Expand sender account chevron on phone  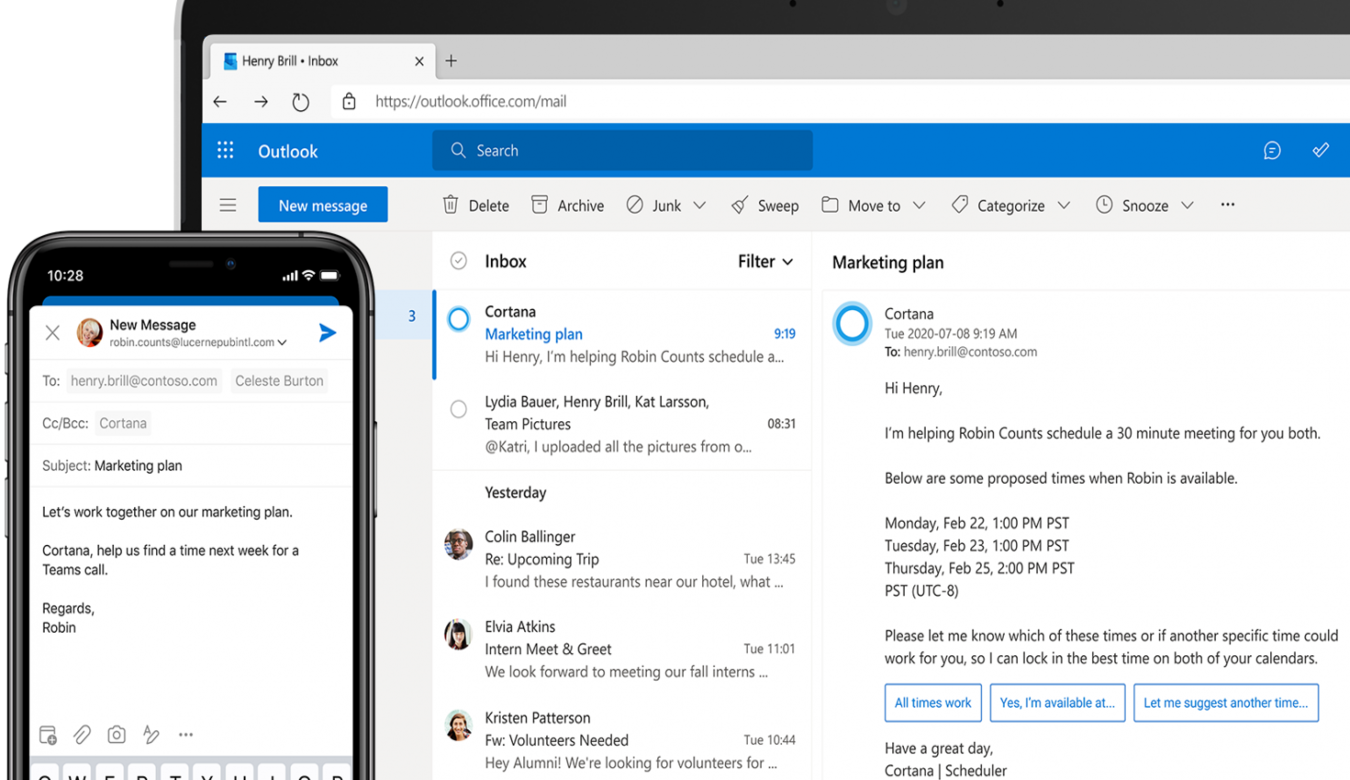coord(282,343)
